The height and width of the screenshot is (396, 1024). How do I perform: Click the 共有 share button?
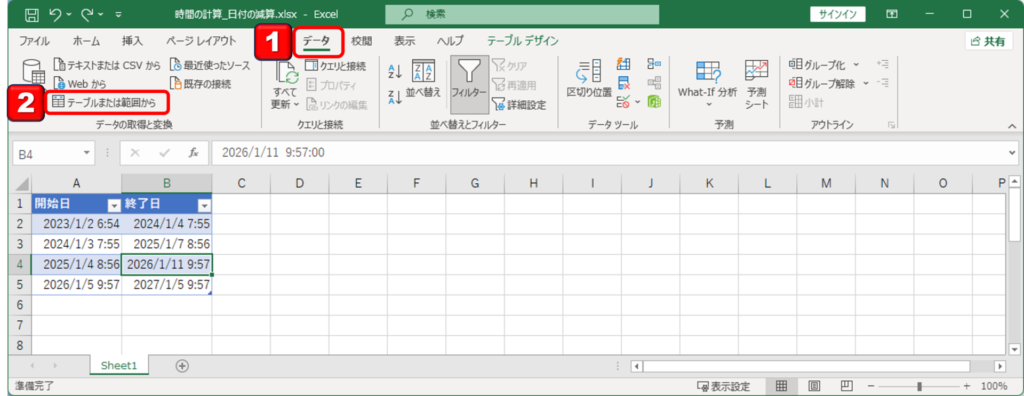tap(988, 41)
